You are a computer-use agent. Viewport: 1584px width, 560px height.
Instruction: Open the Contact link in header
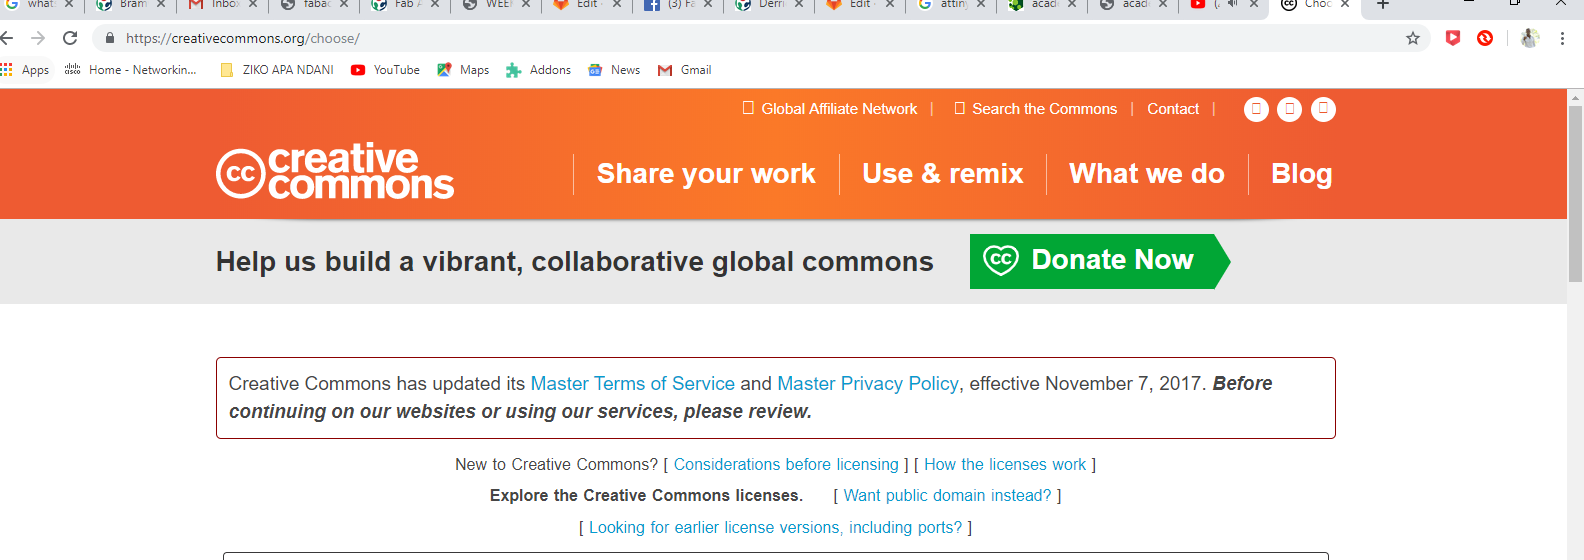[1173, 109]
